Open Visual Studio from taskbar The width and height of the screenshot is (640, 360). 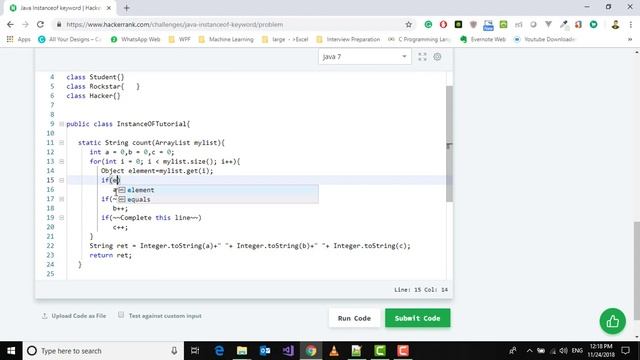pyautogui.click(x=288, y=351)
